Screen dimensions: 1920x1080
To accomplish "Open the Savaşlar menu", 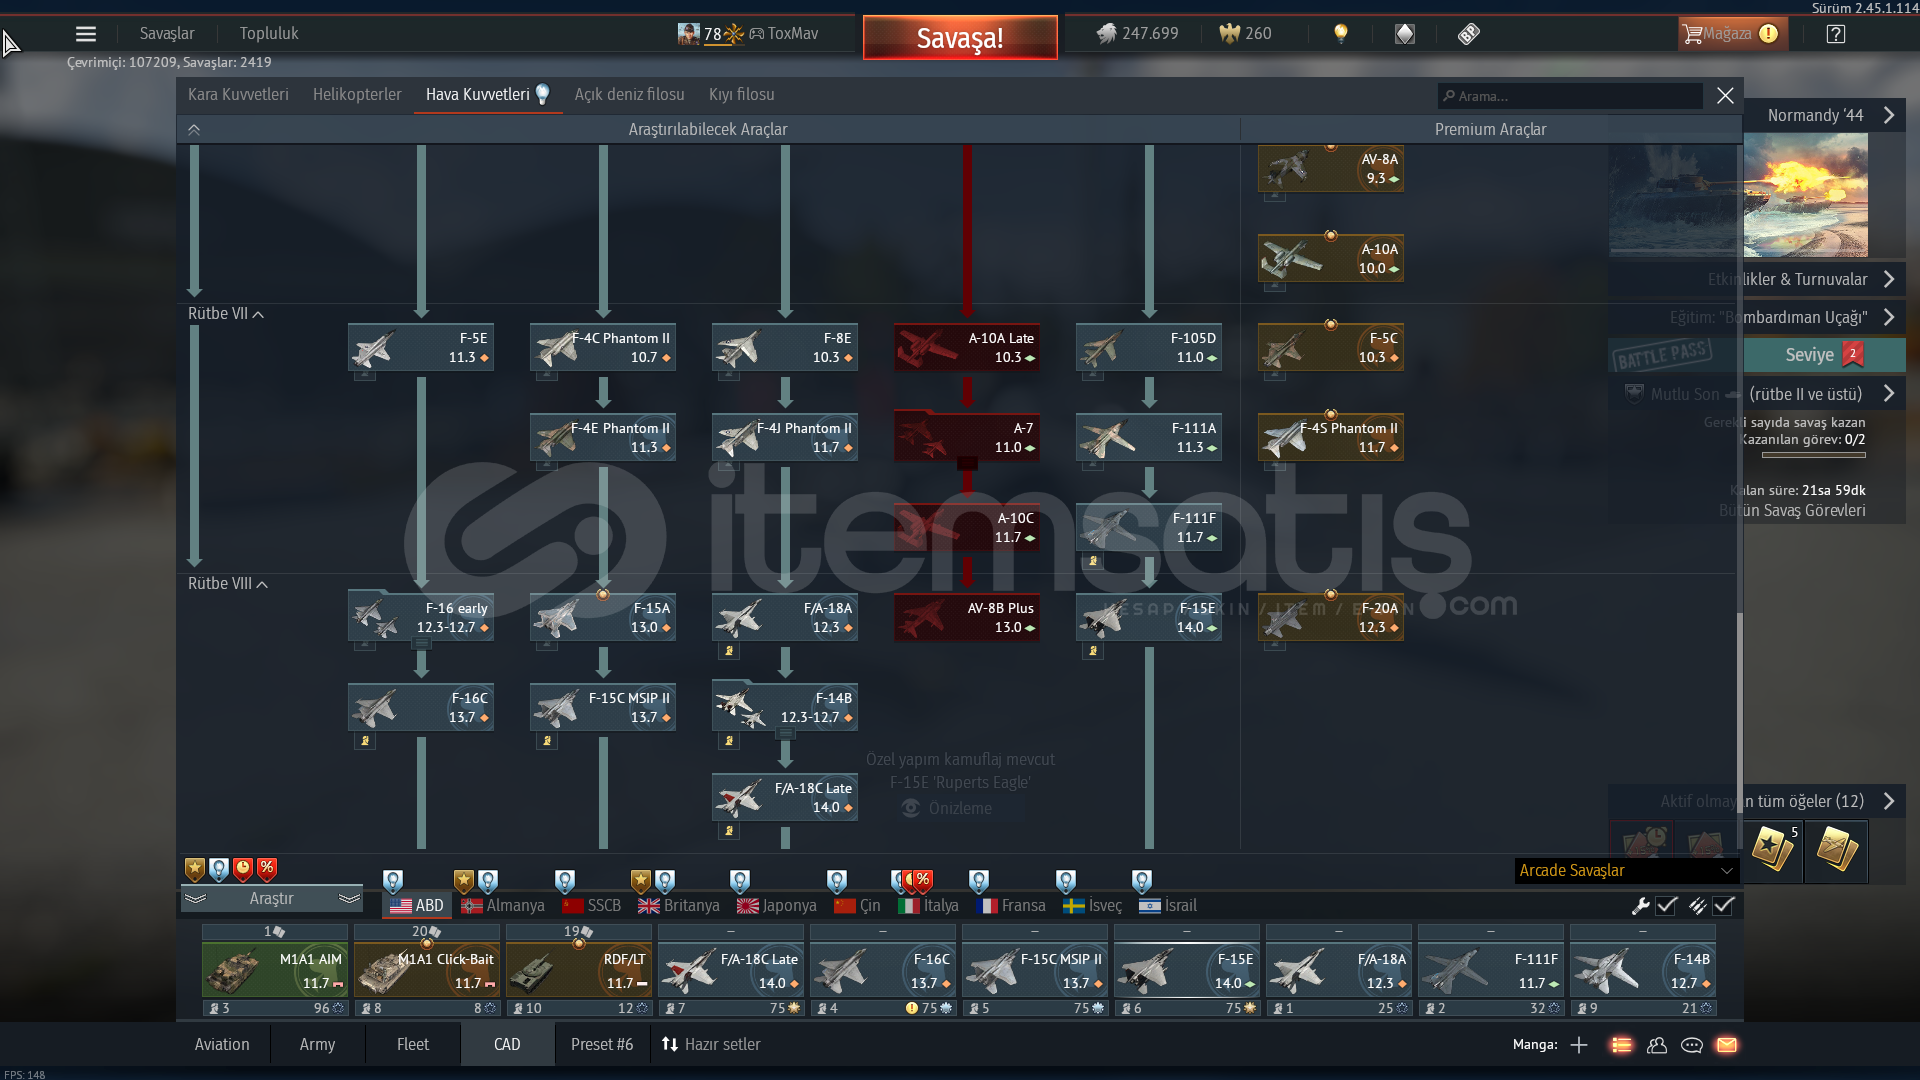I will tap(167, 34).
